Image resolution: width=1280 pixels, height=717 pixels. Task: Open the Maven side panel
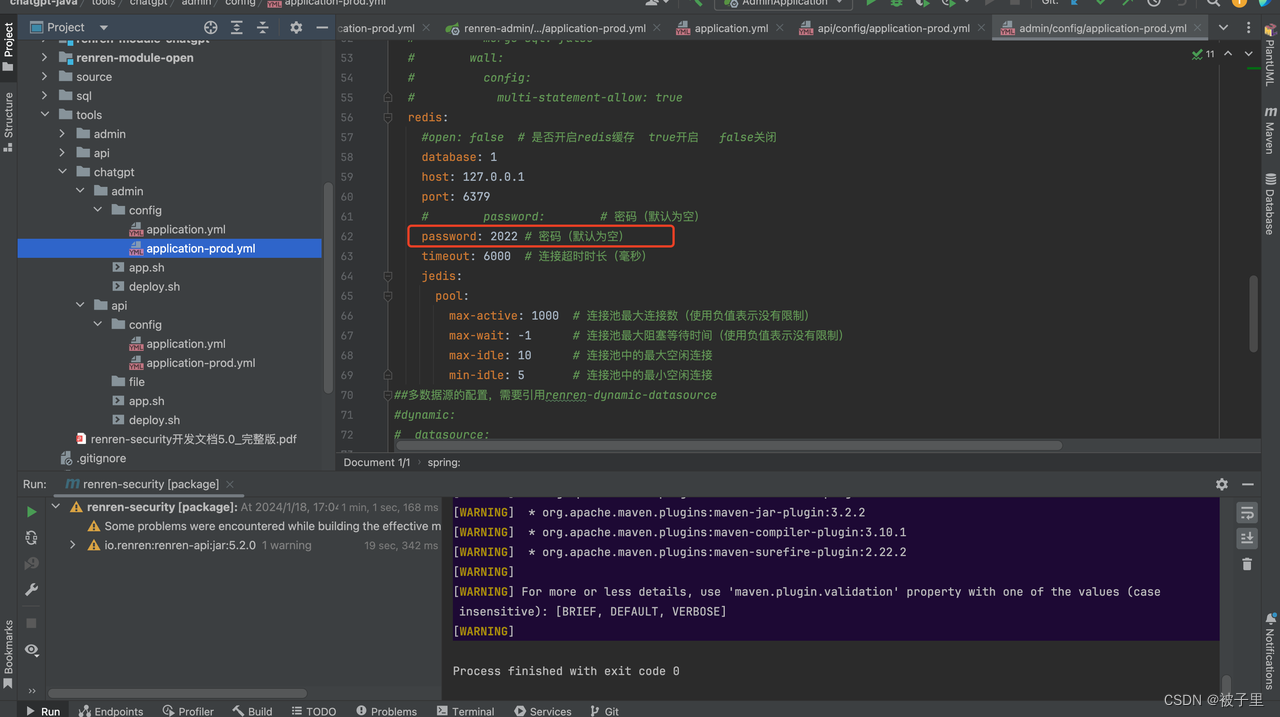(1270, 130)
